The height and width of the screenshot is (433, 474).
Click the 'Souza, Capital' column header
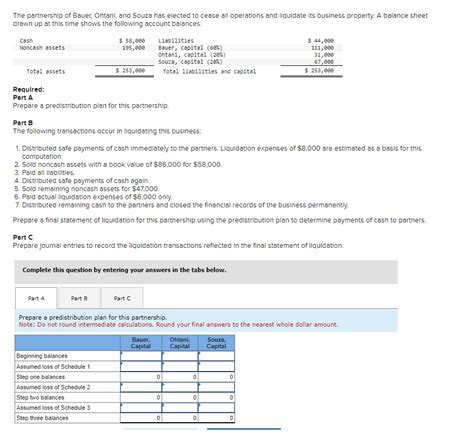click(216, 343)
